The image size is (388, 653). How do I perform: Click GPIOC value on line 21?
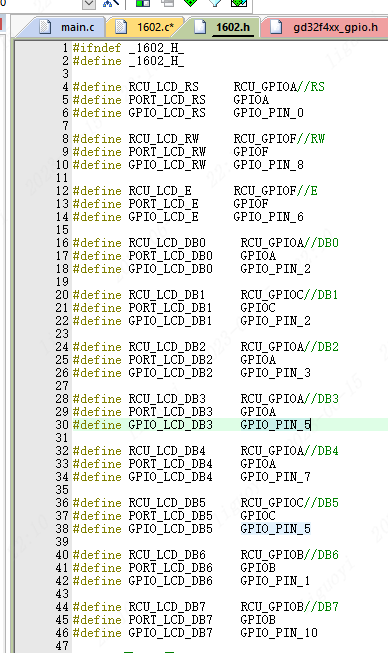point(258,308)
